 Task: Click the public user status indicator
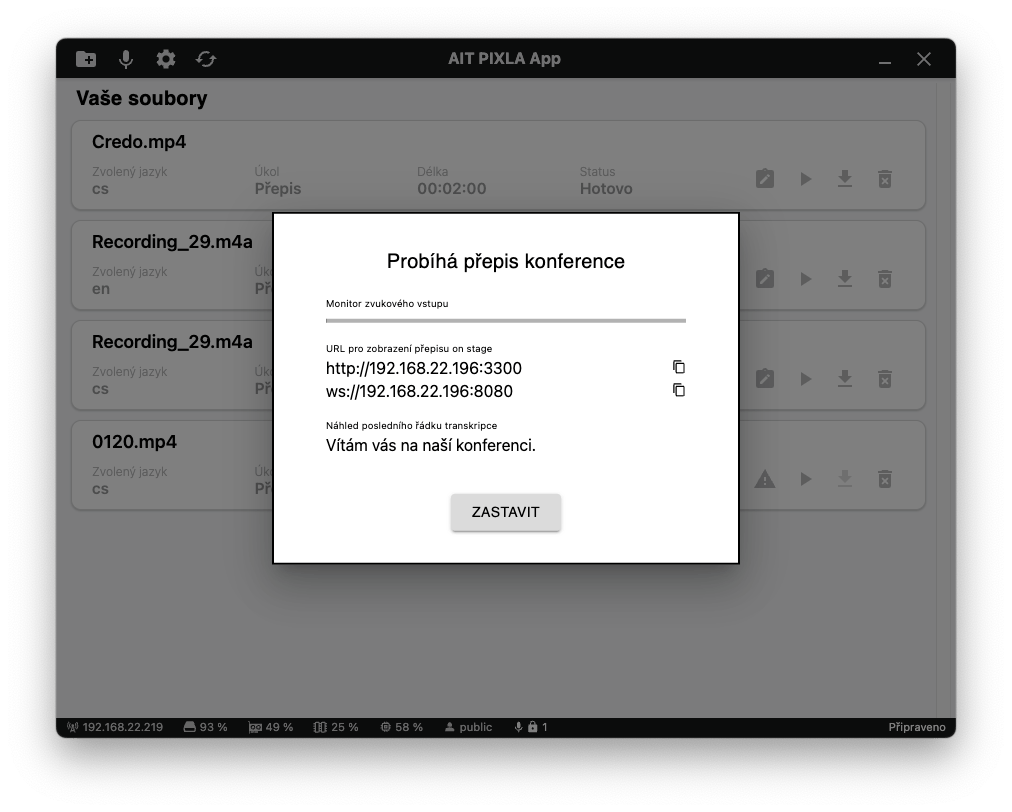point(469,727)
